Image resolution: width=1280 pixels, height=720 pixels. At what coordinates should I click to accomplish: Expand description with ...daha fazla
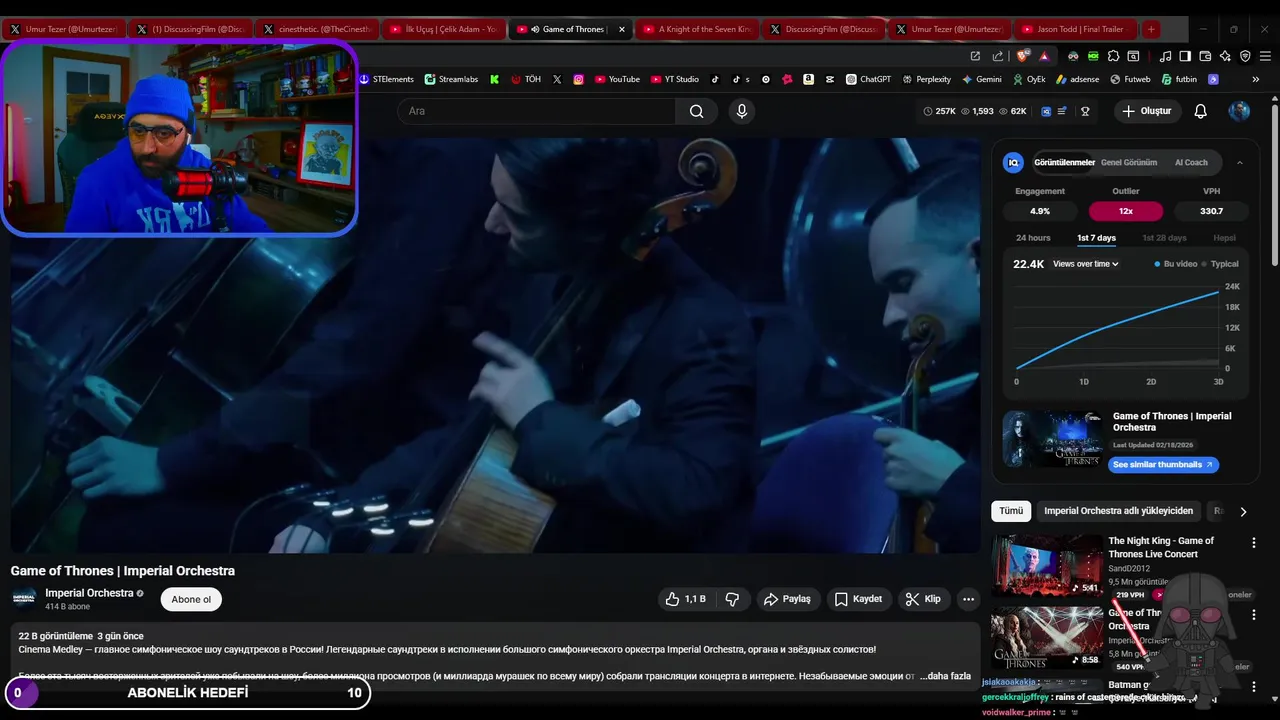[x=945, y=676]
